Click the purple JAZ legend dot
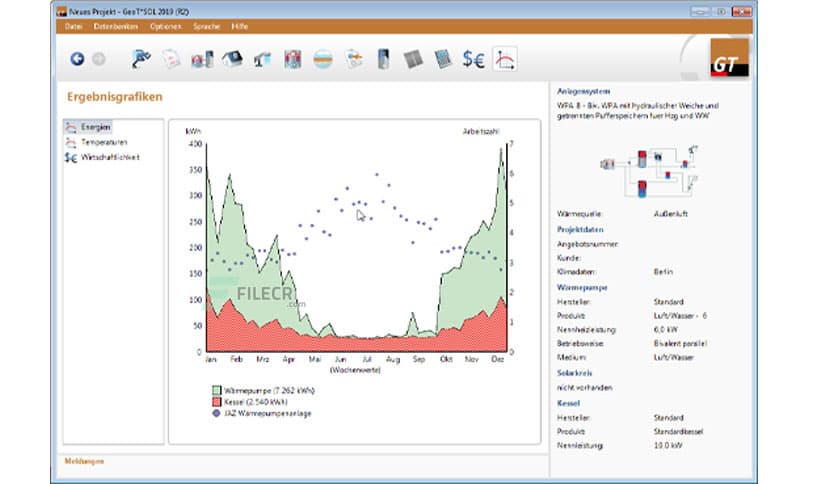This screenshot has height=484, width=836. point(216,413)
